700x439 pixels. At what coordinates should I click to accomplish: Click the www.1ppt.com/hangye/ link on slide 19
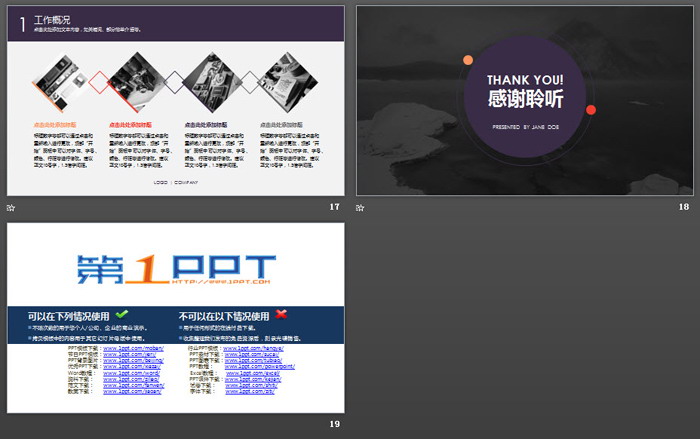click(x=253, y=348)
